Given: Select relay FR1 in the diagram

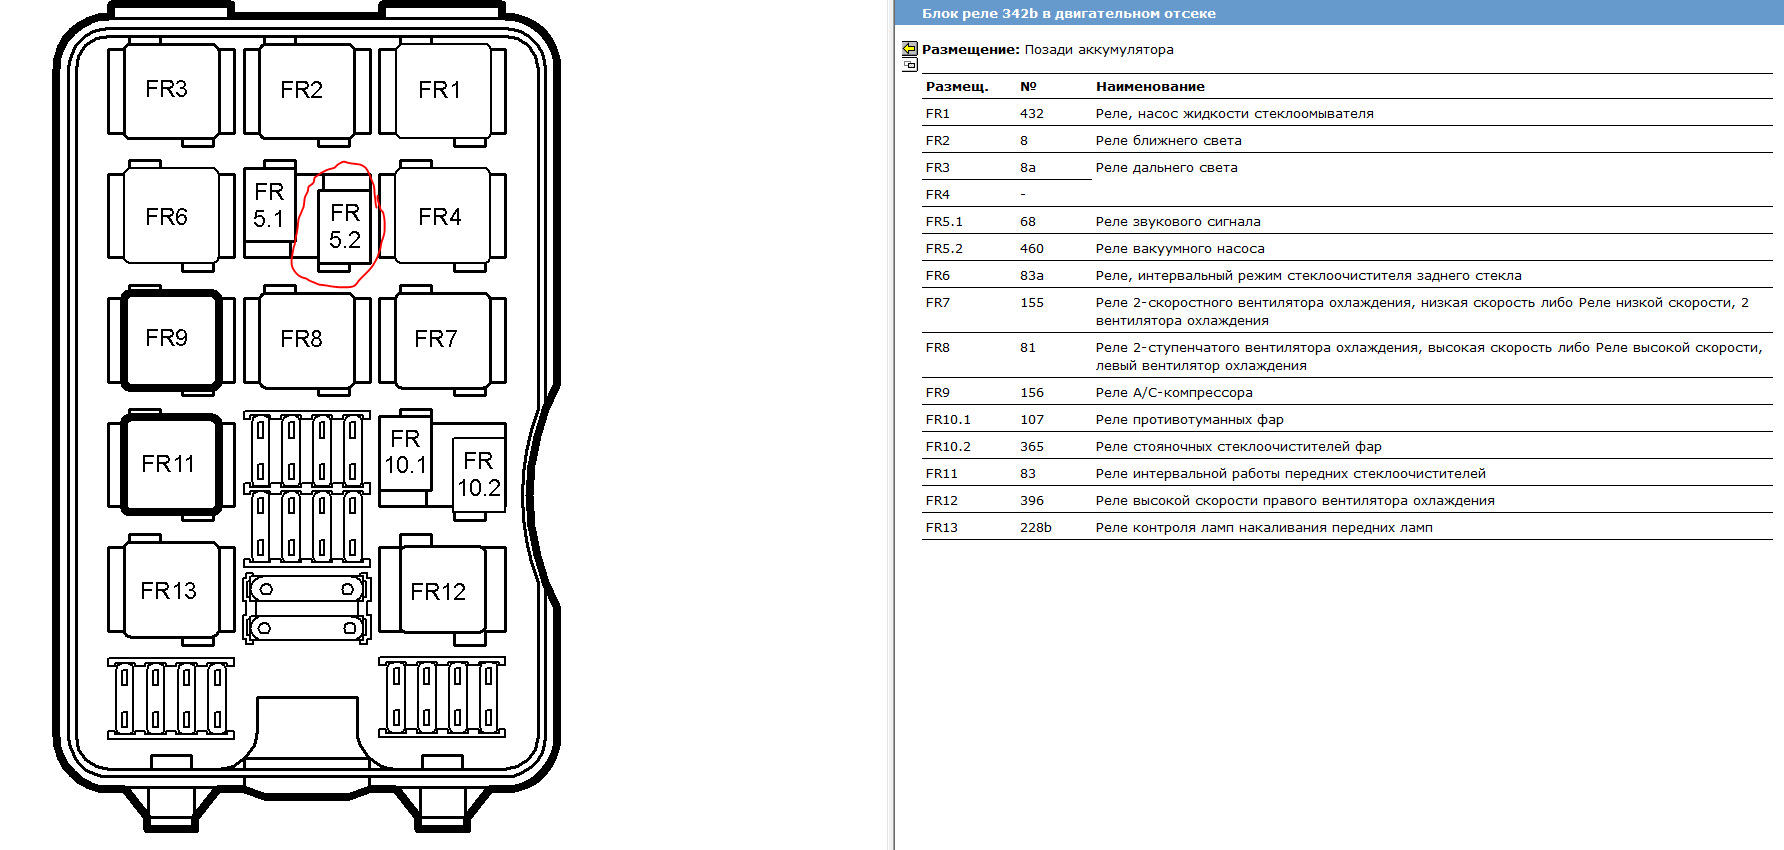Looking at the screenshot, I should [442, 90].
